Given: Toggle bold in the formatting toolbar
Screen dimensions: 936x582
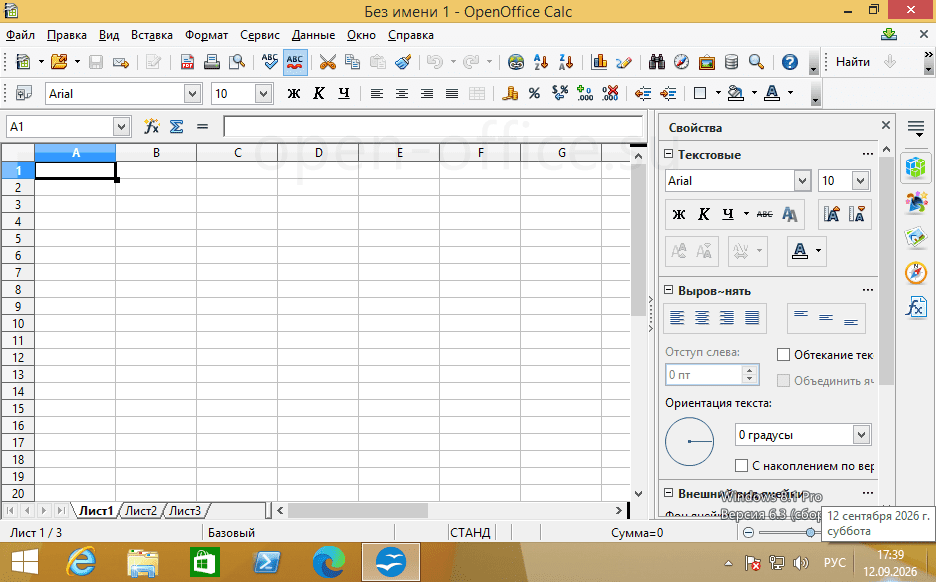Looking at the screenshot, I should pos(294,93).
